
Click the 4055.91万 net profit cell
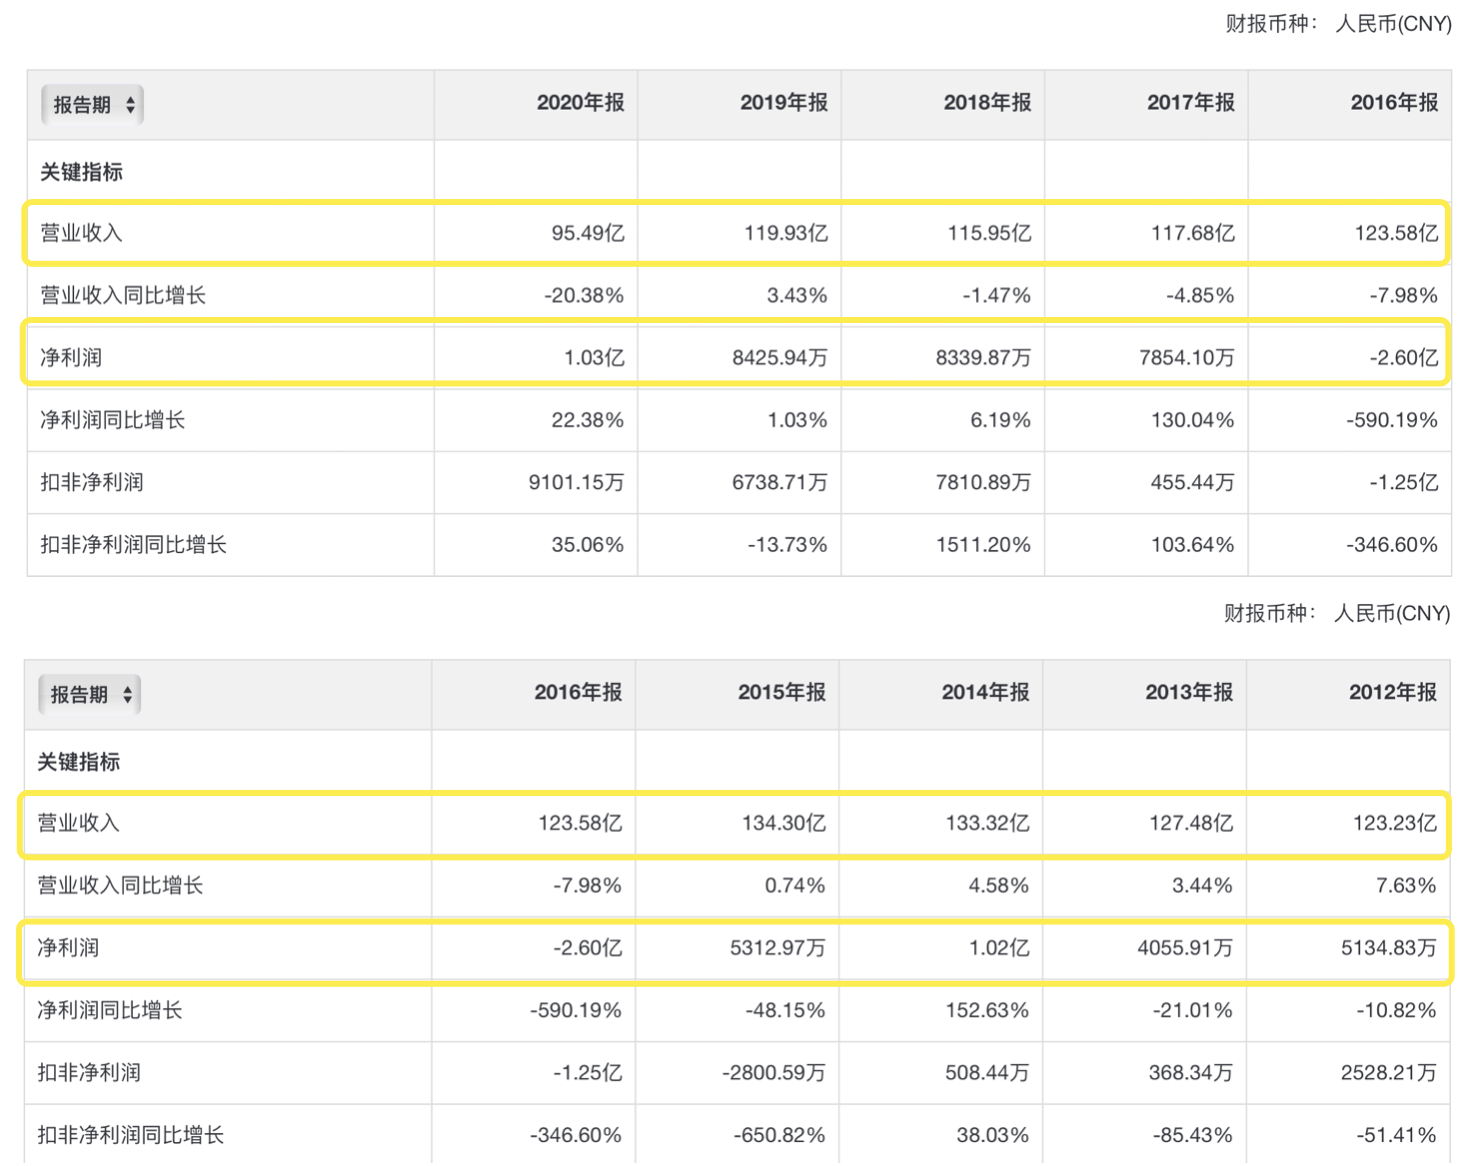(1184, 948)
